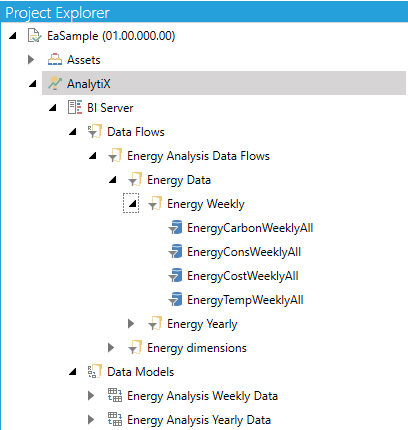Select the Energy Data folder label
Image resolution: width=408 pixels, height=430 pixels.
[x=179, y=180]
